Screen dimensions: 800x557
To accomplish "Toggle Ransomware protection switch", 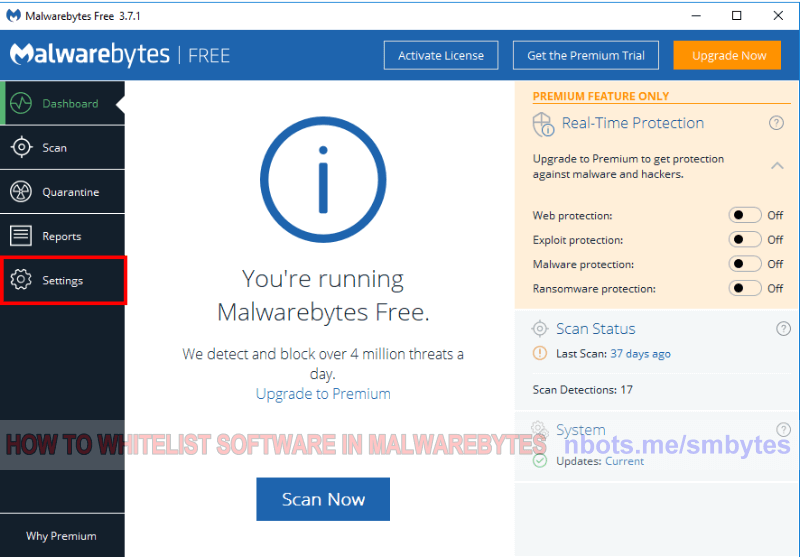I will click(x=744, y=288).
